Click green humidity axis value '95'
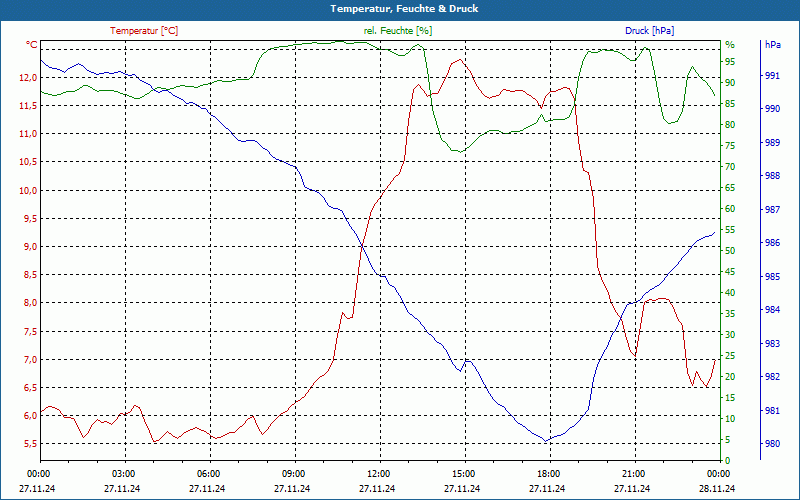 pos(730,62)
